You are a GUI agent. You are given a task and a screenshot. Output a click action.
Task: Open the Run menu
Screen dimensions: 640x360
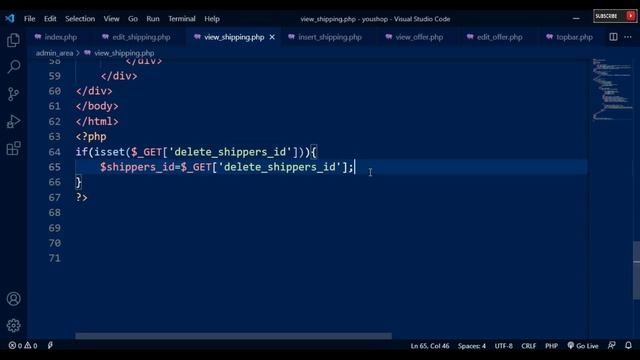(x=153, y=19)
